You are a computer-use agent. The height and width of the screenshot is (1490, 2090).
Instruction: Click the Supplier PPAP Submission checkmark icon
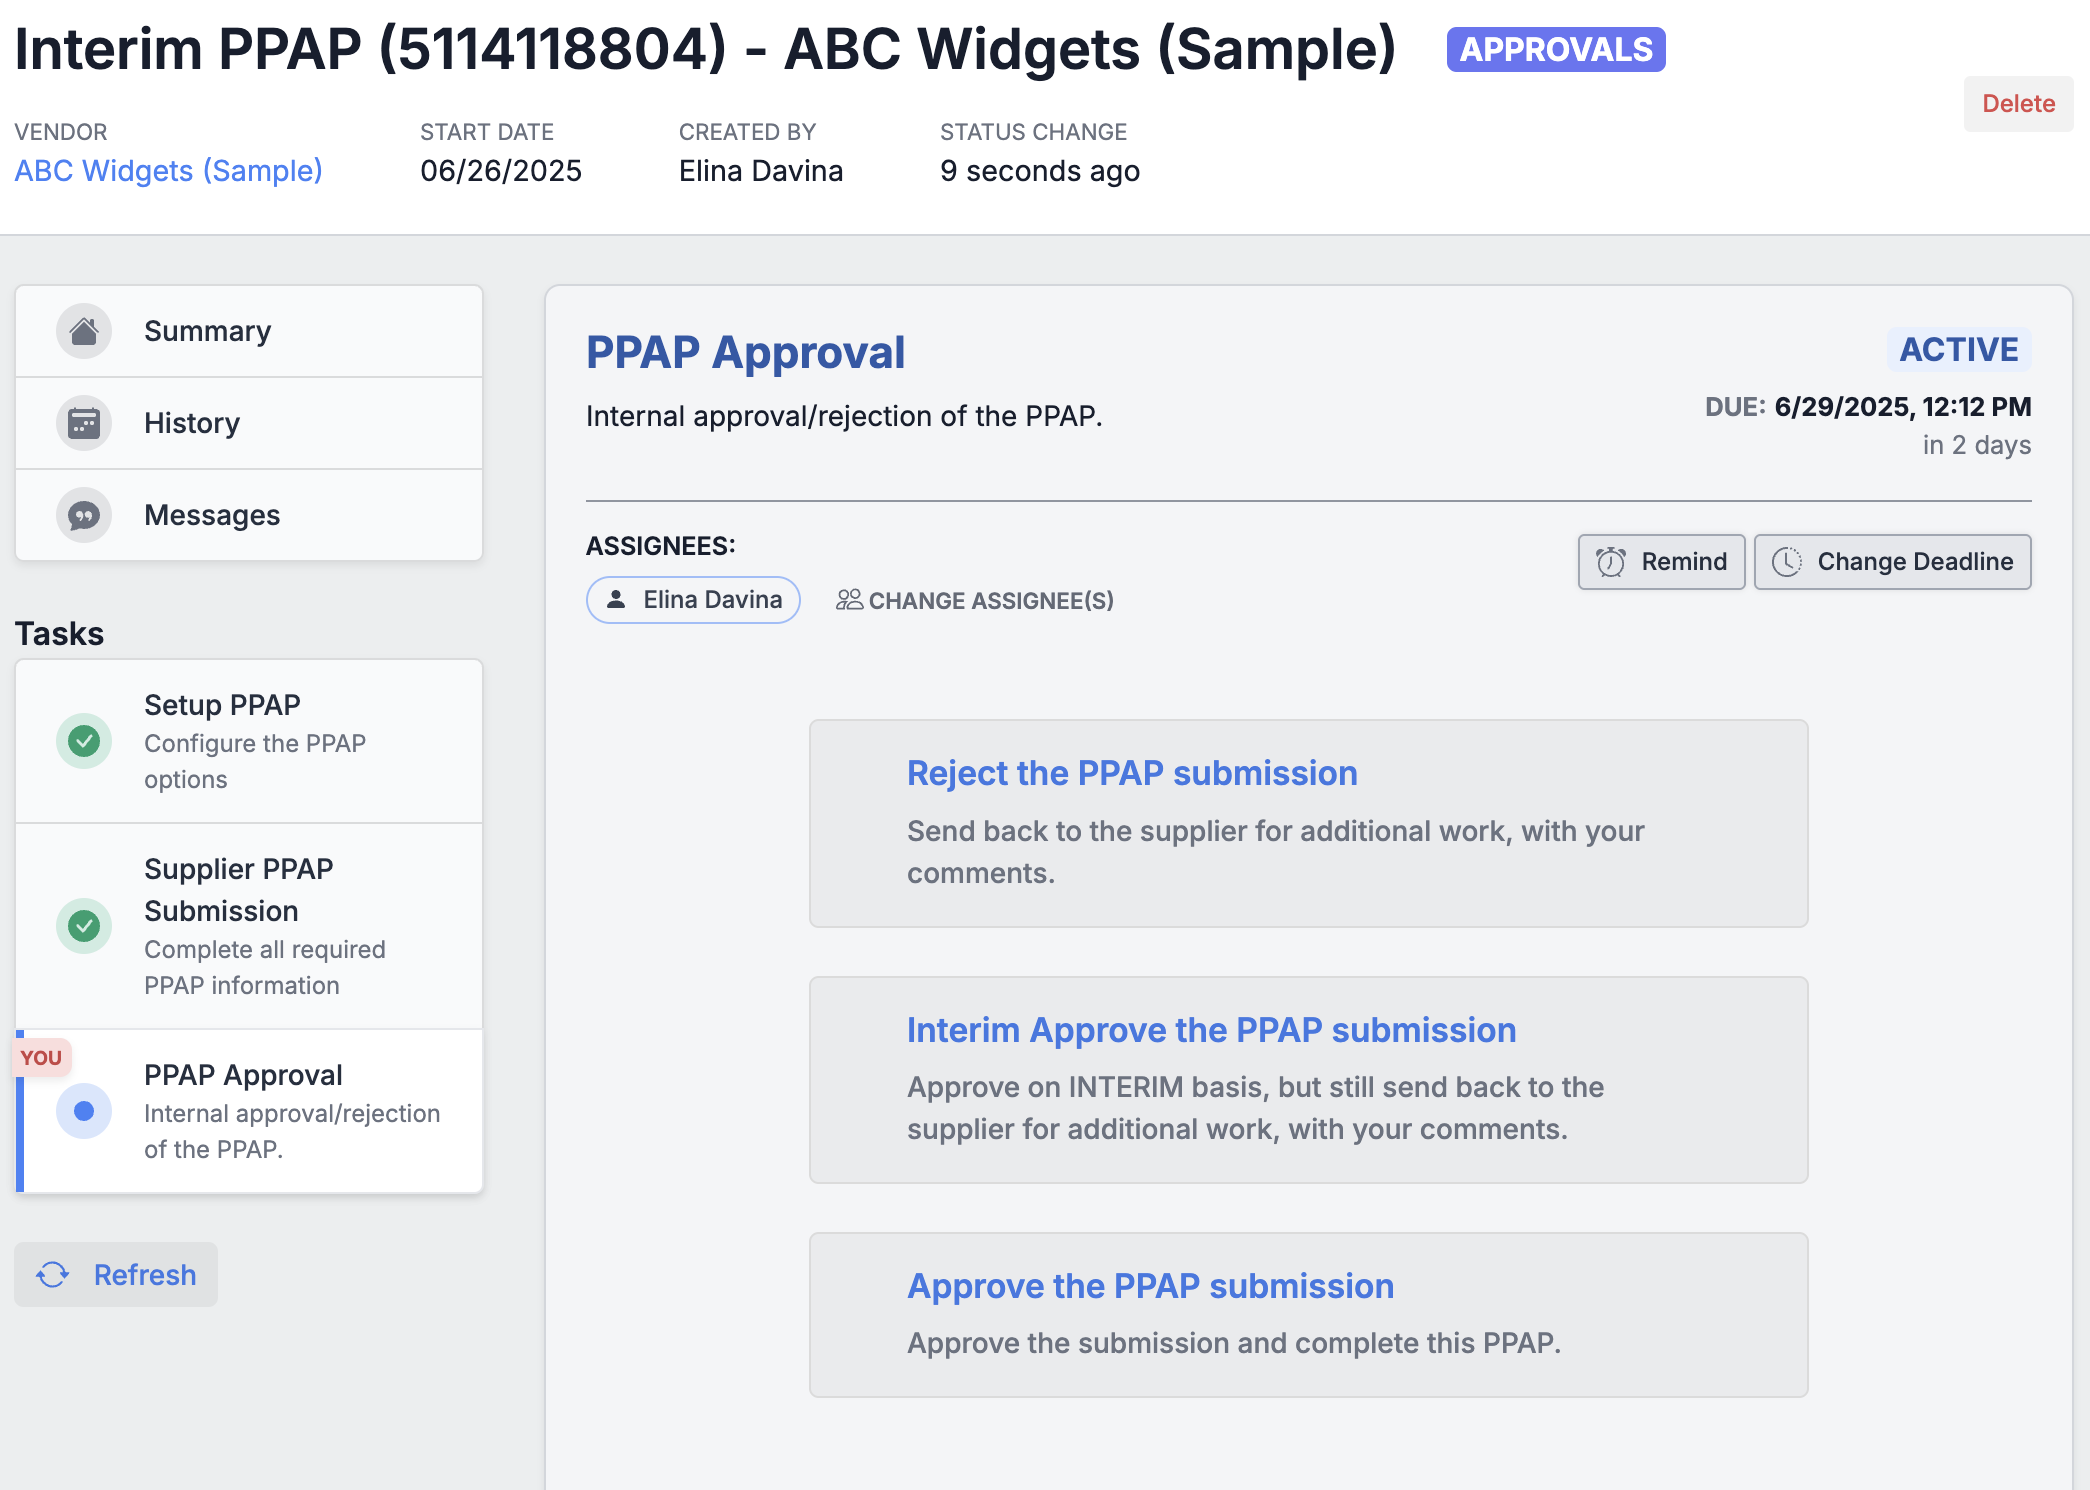tap(84, 926)
